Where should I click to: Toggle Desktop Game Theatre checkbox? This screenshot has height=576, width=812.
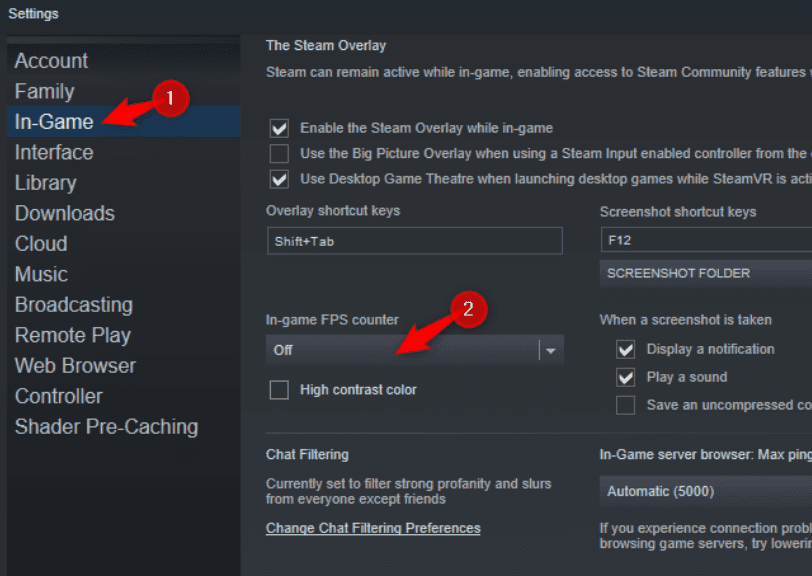[280, 180]
